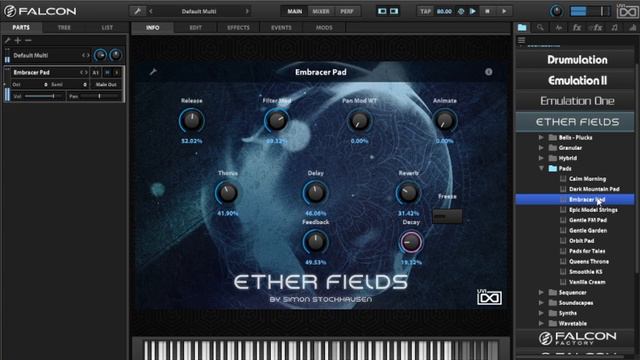Image resolution: width=640 pixels, height=360 pixels.
Task: Add a new part with plus icon
Action: [x=18, y=40]
